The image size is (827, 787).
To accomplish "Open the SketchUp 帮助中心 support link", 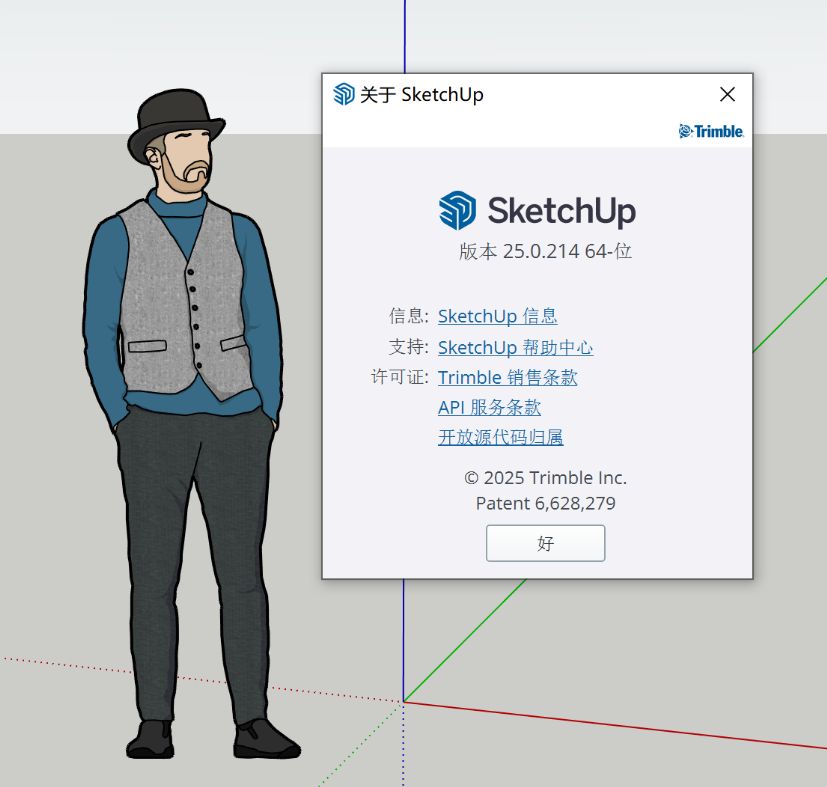I will tap(515, 347).
